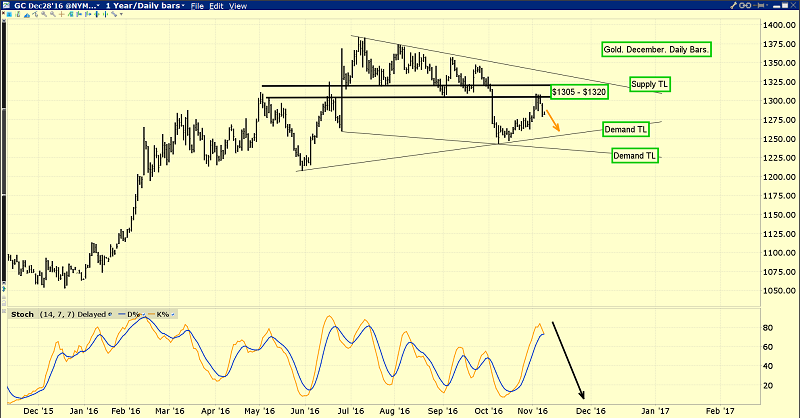The width and height of the screenshot is (800, 418).
Task: Select the Supply TL annotation label
Action: [x=649, y=84]
